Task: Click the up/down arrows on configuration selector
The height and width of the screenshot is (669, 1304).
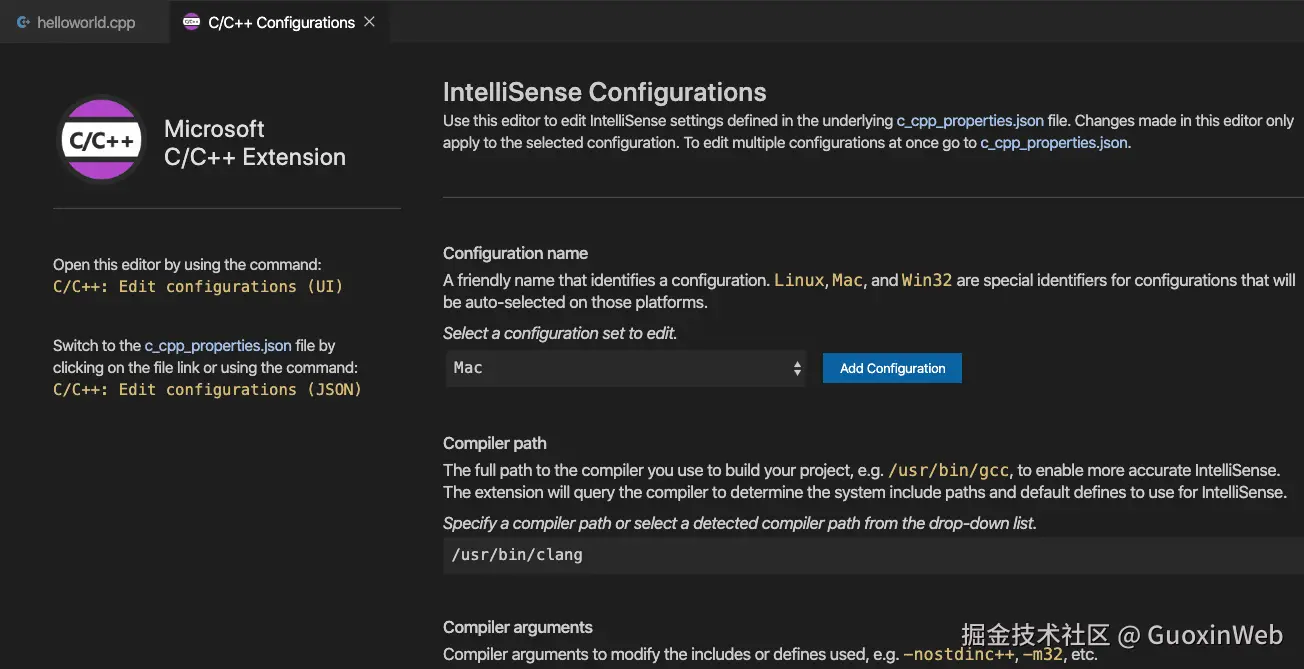Action: [797, 368]
